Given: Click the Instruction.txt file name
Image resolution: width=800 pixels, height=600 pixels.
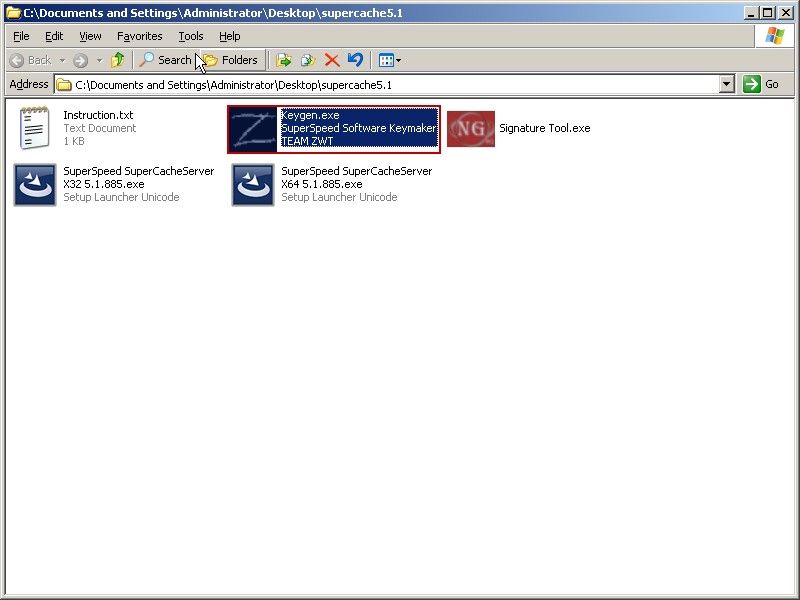Looking at the screenshot, I should coord(98,115).
